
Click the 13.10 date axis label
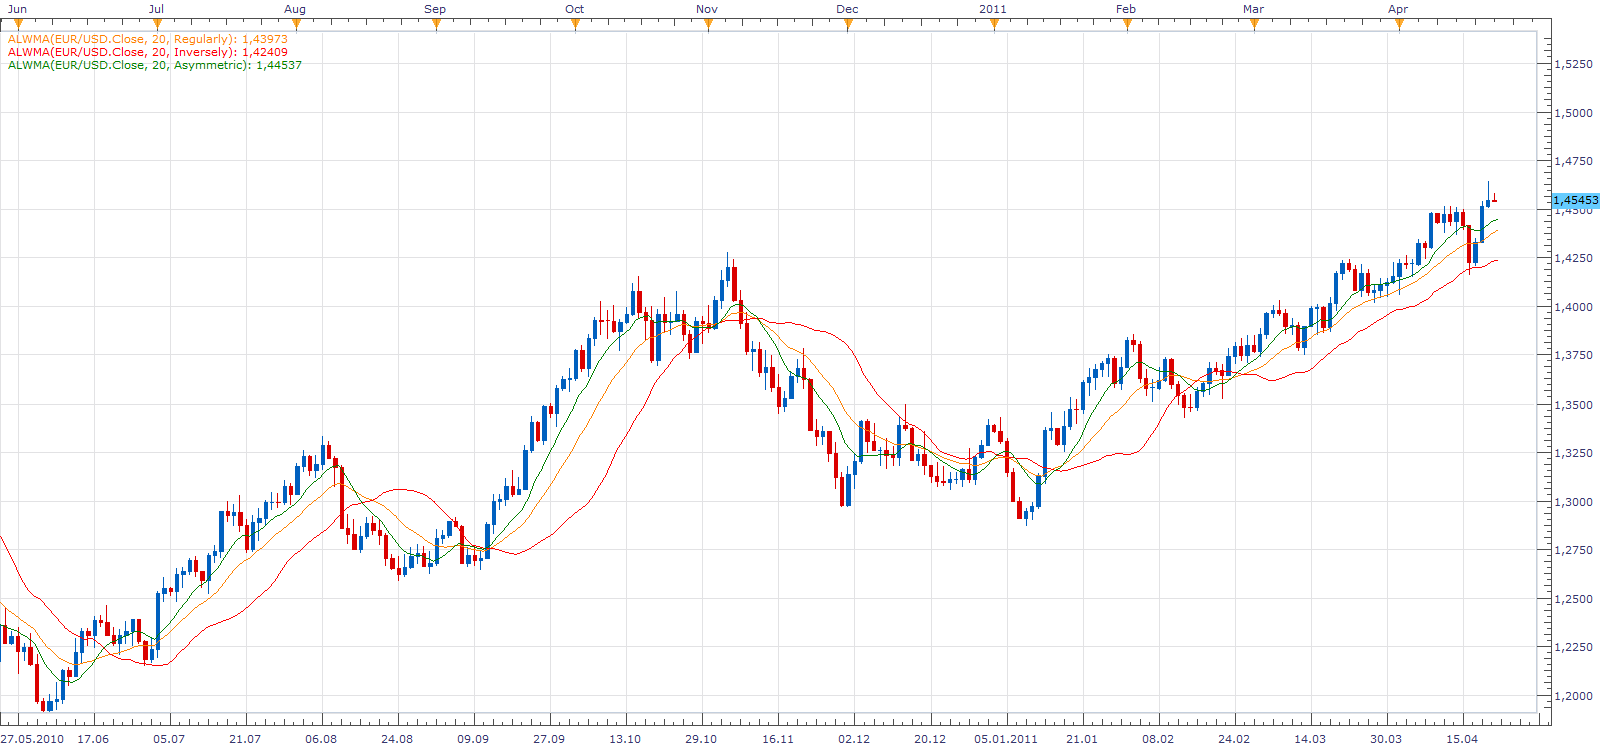click(x=625, y=739)
